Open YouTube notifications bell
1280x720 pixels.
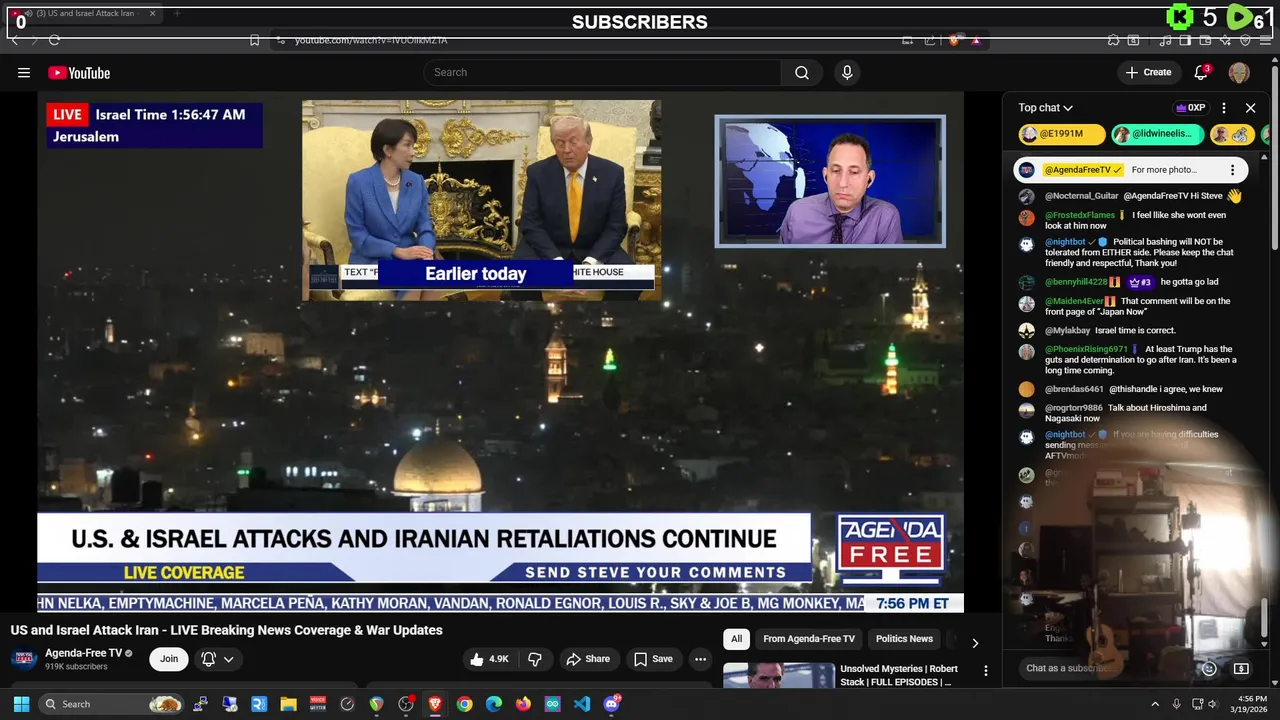tap(1202, 72)
